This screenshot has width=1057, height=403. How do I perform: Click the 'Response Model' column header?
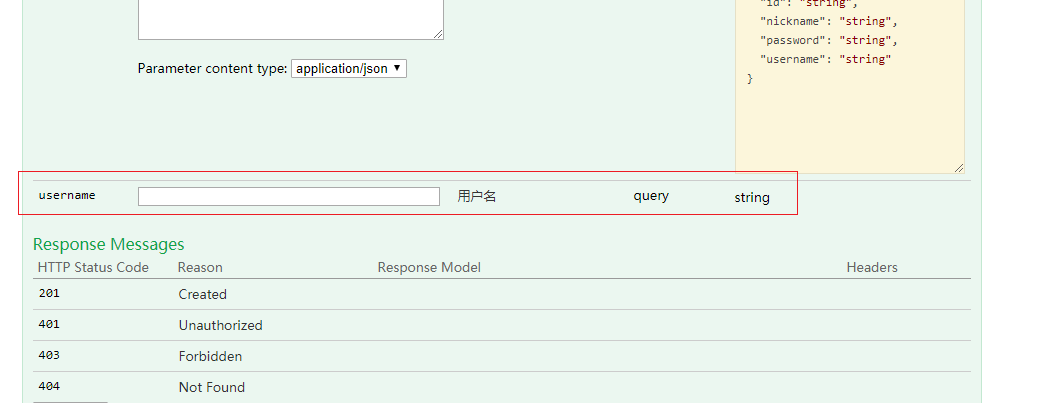tap(429, 268)
